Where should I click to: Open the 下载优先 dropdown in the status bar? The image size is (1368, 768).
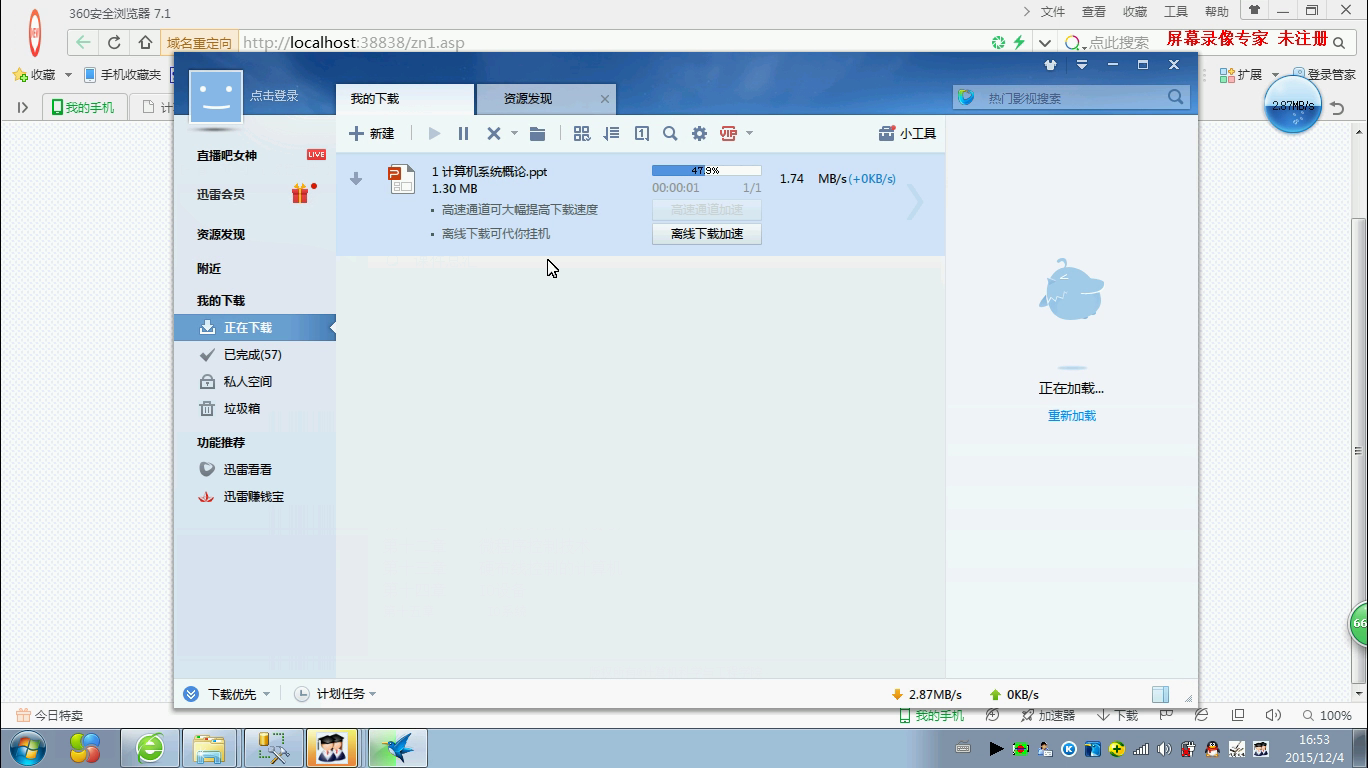click(239, 694)
